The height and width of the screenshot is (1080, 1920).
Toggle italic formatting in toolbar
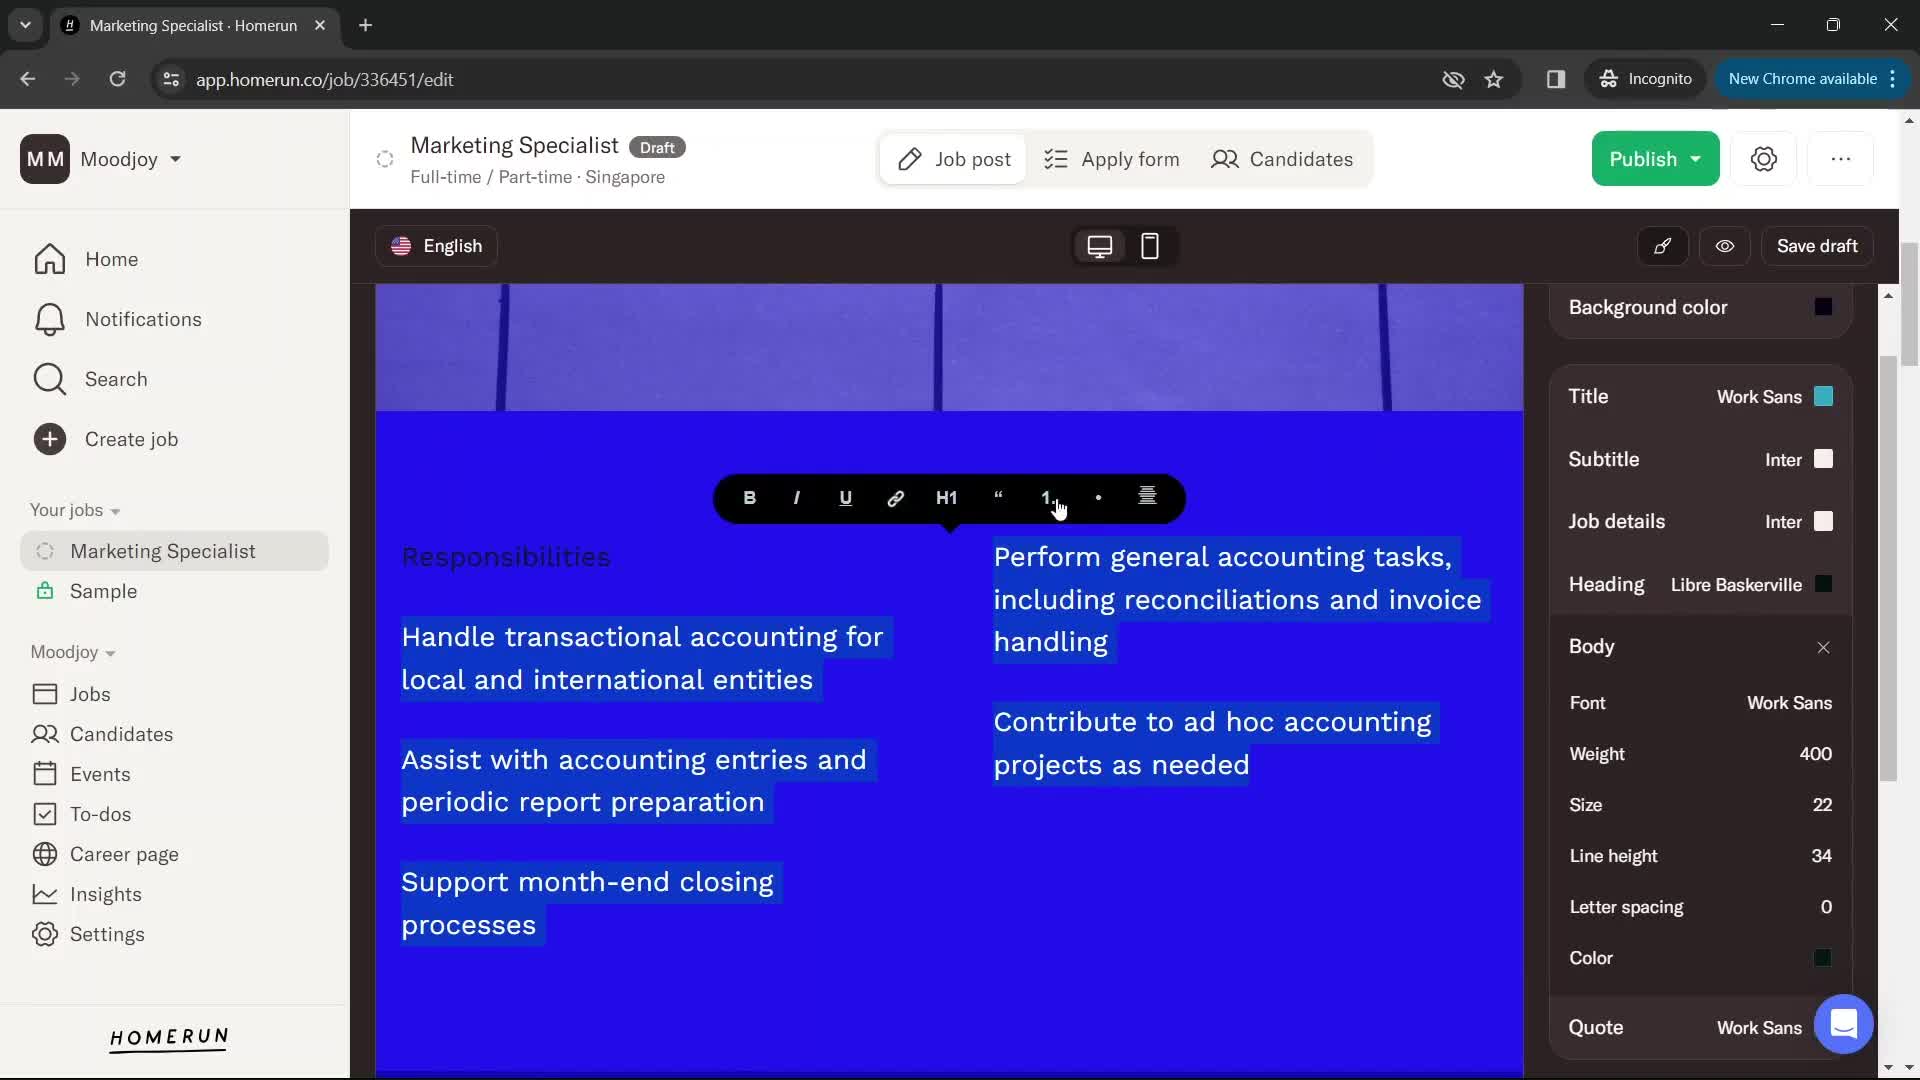pyautogui.click(x=796, y=498)
